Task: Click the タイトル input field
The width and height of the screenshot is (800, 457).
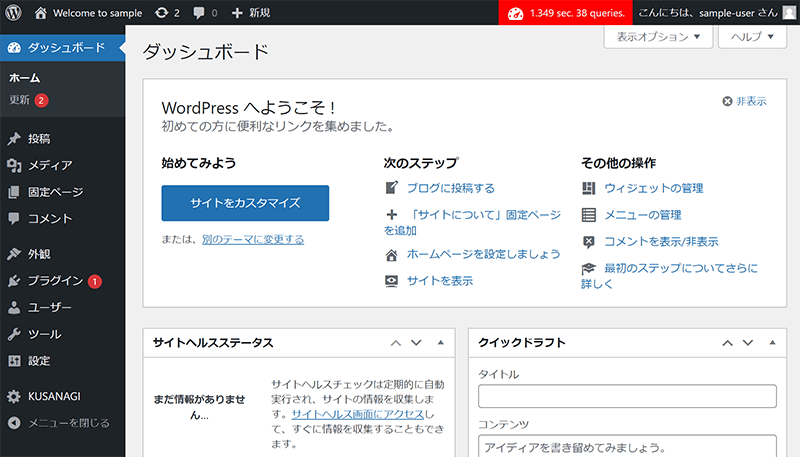Action: pyautogui.click(x=627, y=396)
